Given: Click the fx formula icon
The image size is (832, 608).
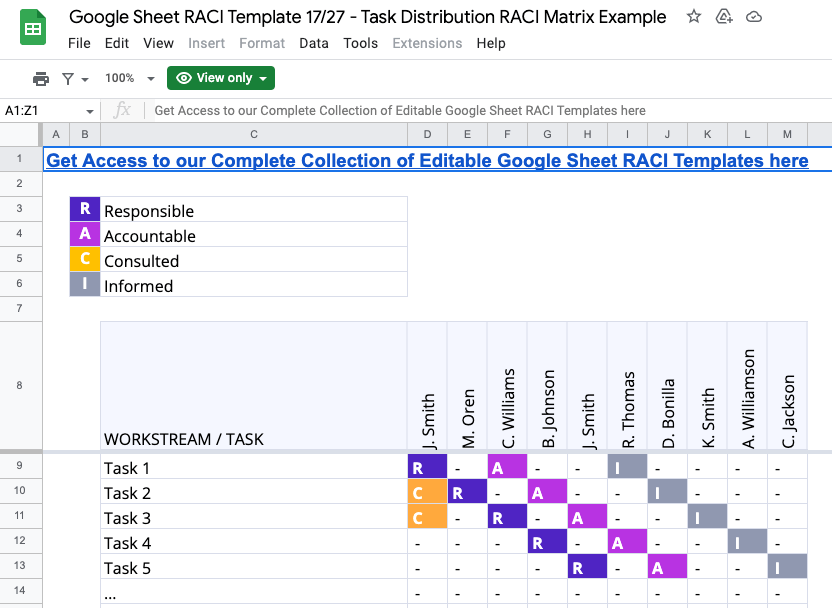Looking at the screenshot, I should click(122, 110).
